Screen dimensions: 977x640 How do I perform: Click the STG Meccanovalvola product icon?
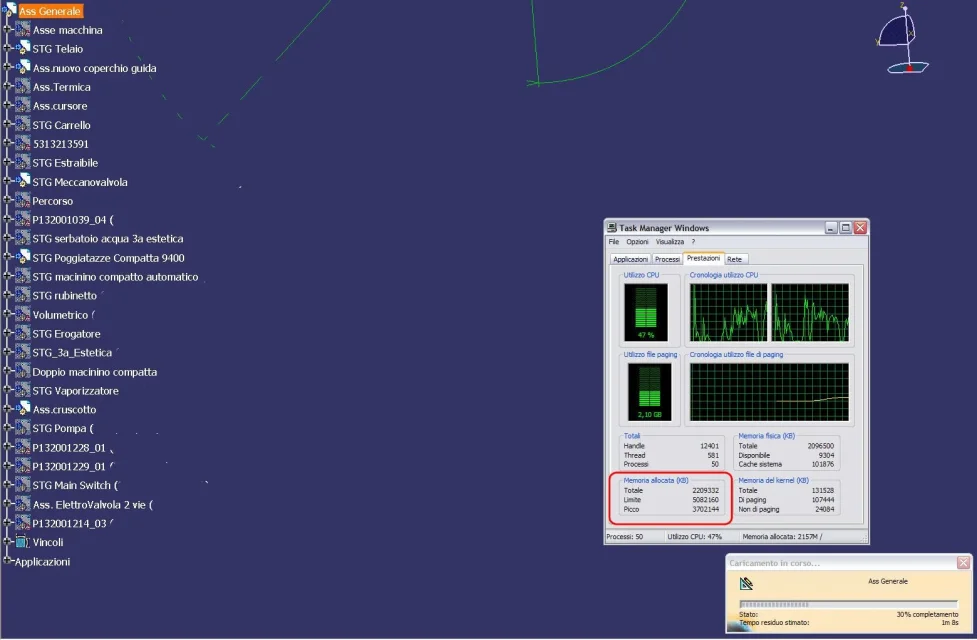[x=22, y=181]
